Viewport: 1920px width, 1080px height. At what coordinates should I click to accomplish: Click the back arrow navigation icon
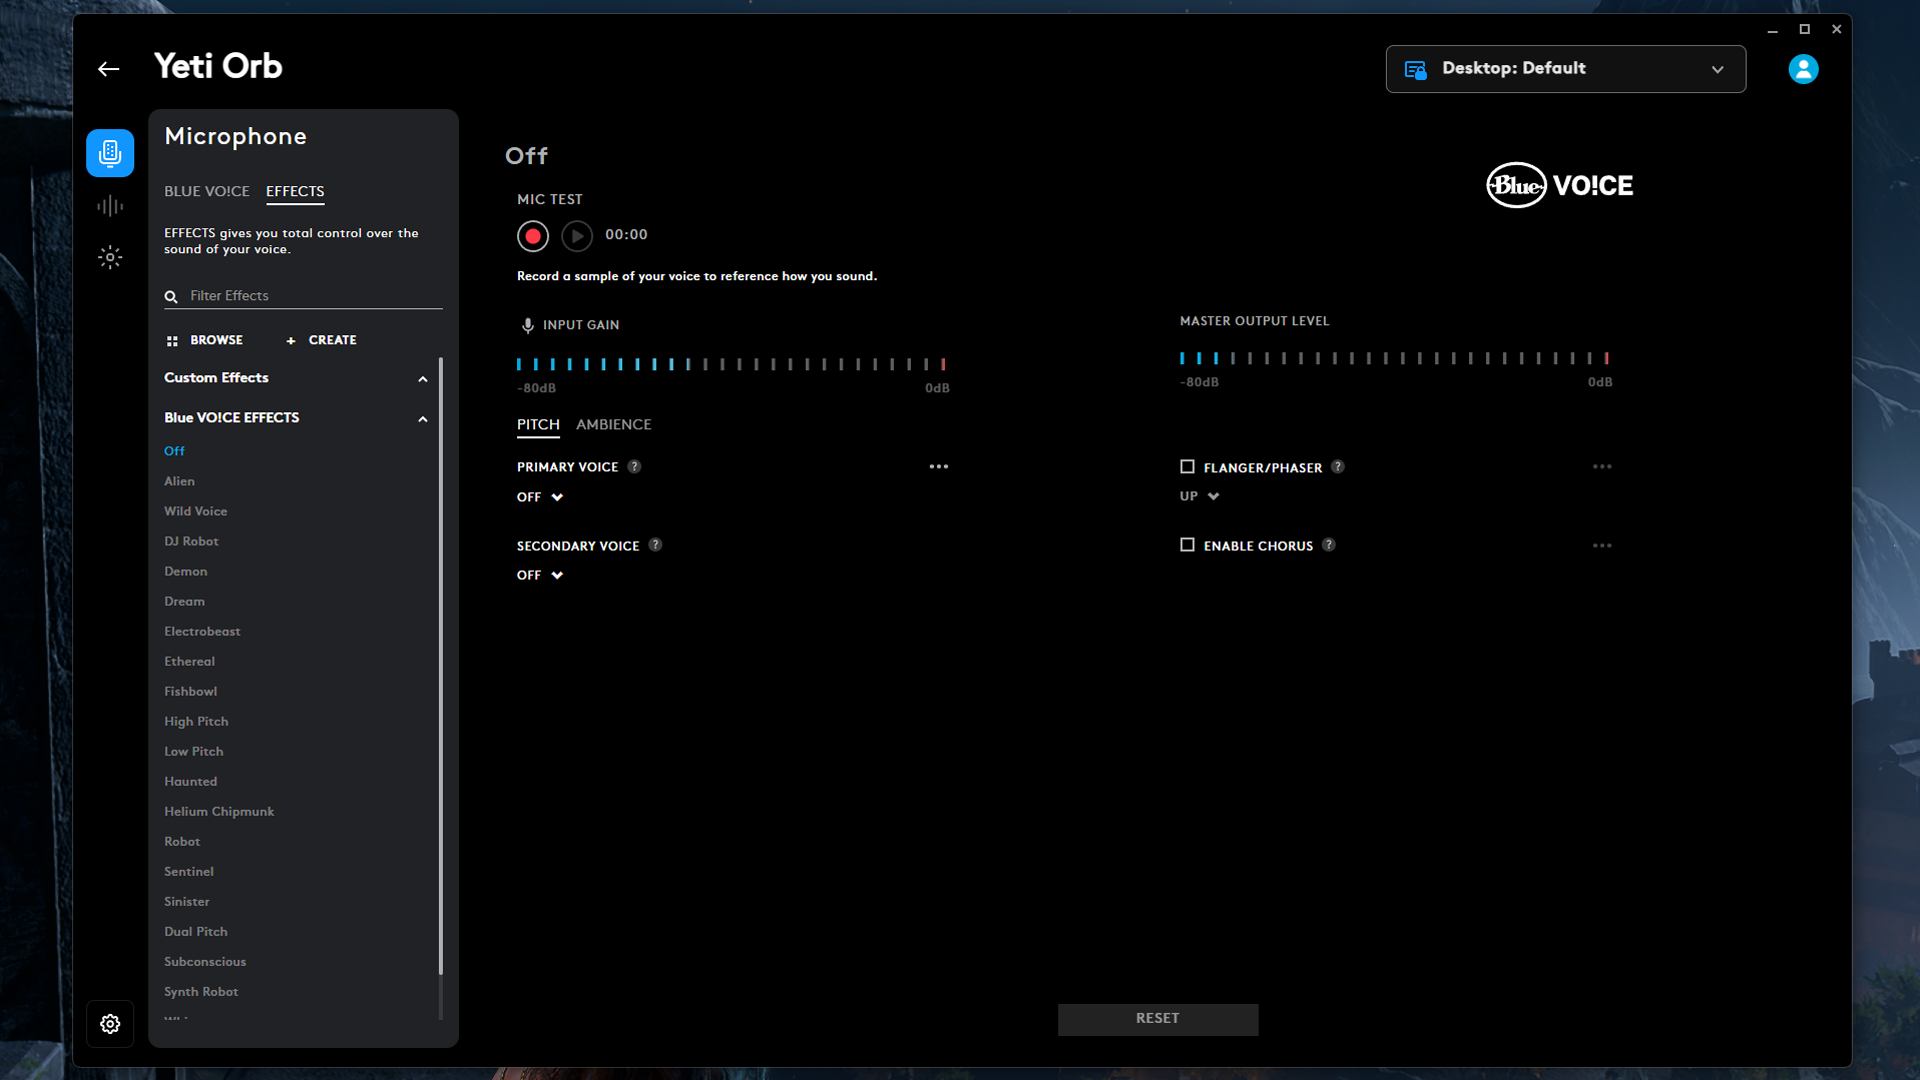[x=108, y=69]
